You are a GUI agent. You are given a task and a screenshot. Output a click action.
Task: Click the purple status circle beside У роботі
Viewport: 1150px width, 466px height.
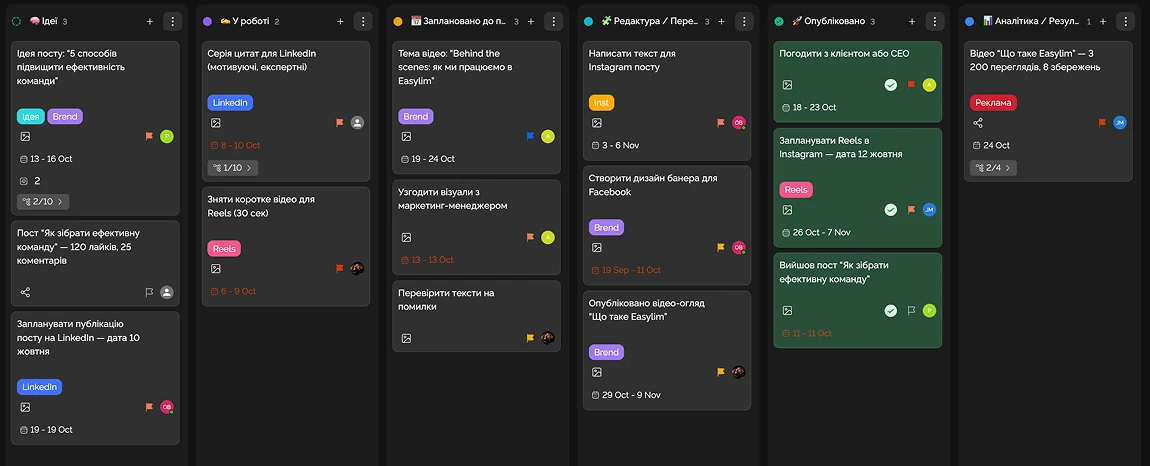[x=207, y=21]
